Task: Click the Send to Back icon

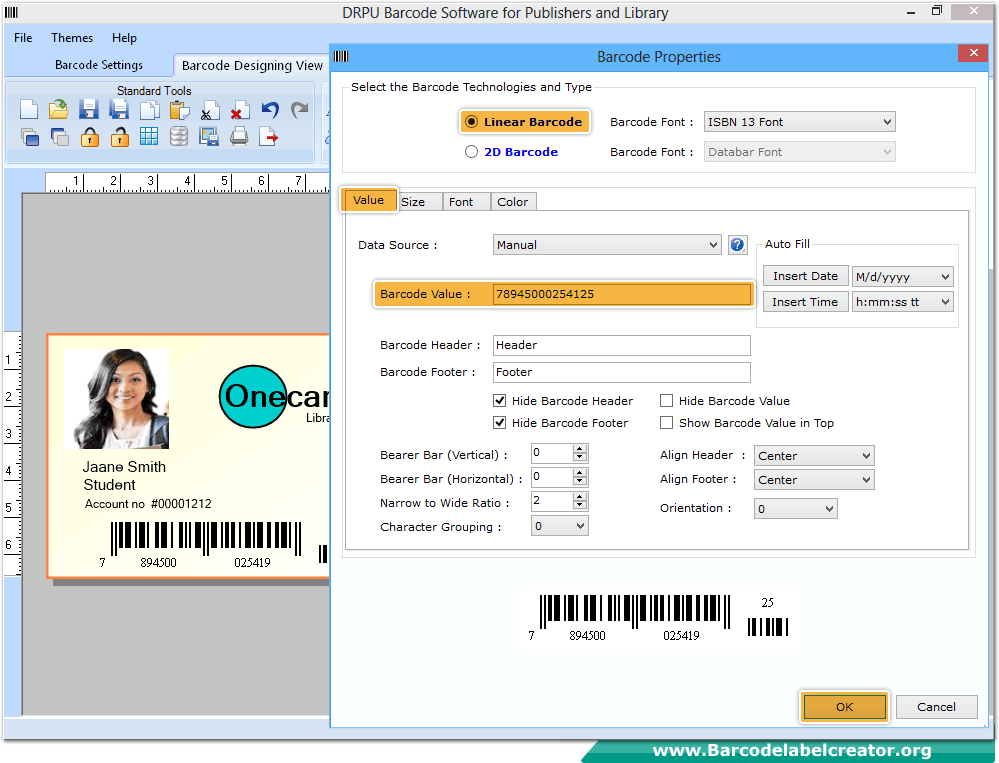Action: (59, 136)
